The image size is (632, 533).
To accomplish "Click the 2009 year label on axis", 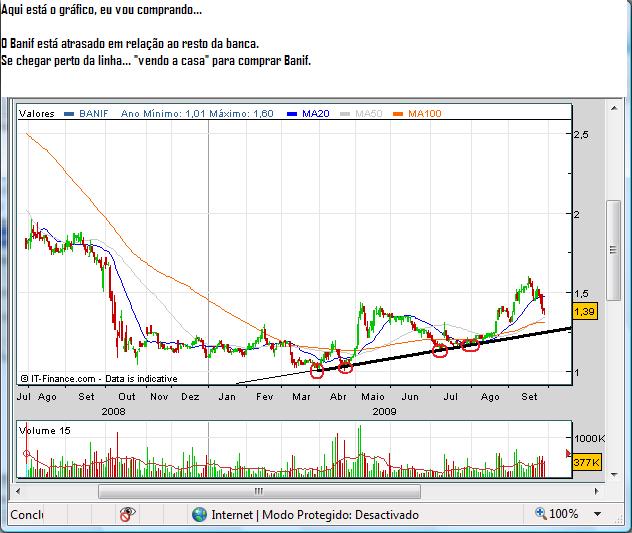I will (x=384, y=412).
